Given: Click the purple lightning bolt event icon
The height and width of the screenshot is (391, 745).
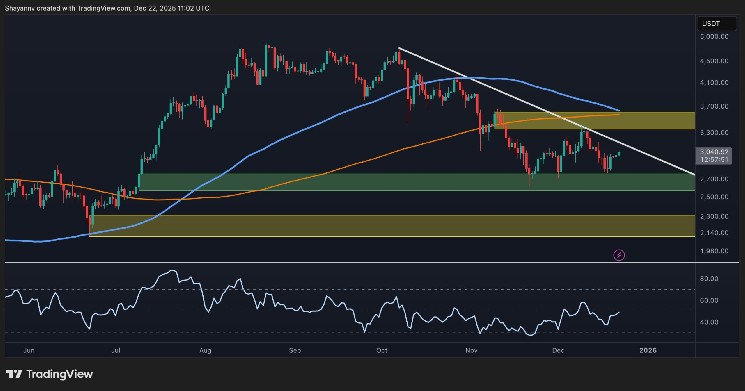Looking at the screenshot, I should pyautogui.click(x=619, y=255).
